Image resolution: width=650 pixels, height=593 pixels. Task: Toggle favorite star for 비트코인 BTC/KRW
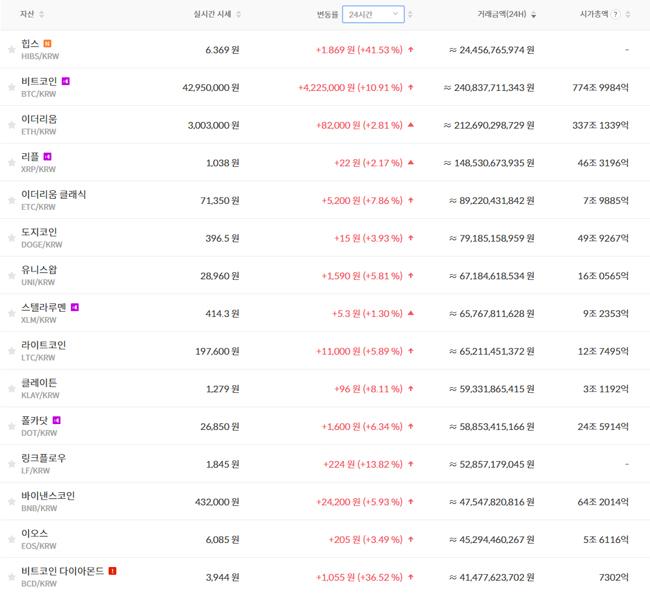click(x=12, y=87)
